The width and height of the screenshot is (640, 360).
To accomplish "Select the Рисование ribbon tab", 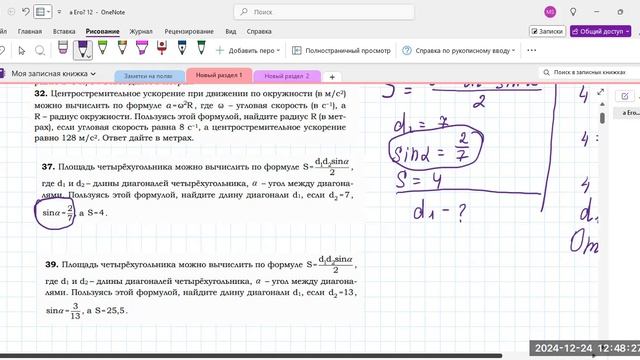I will [x=102, y=31].
